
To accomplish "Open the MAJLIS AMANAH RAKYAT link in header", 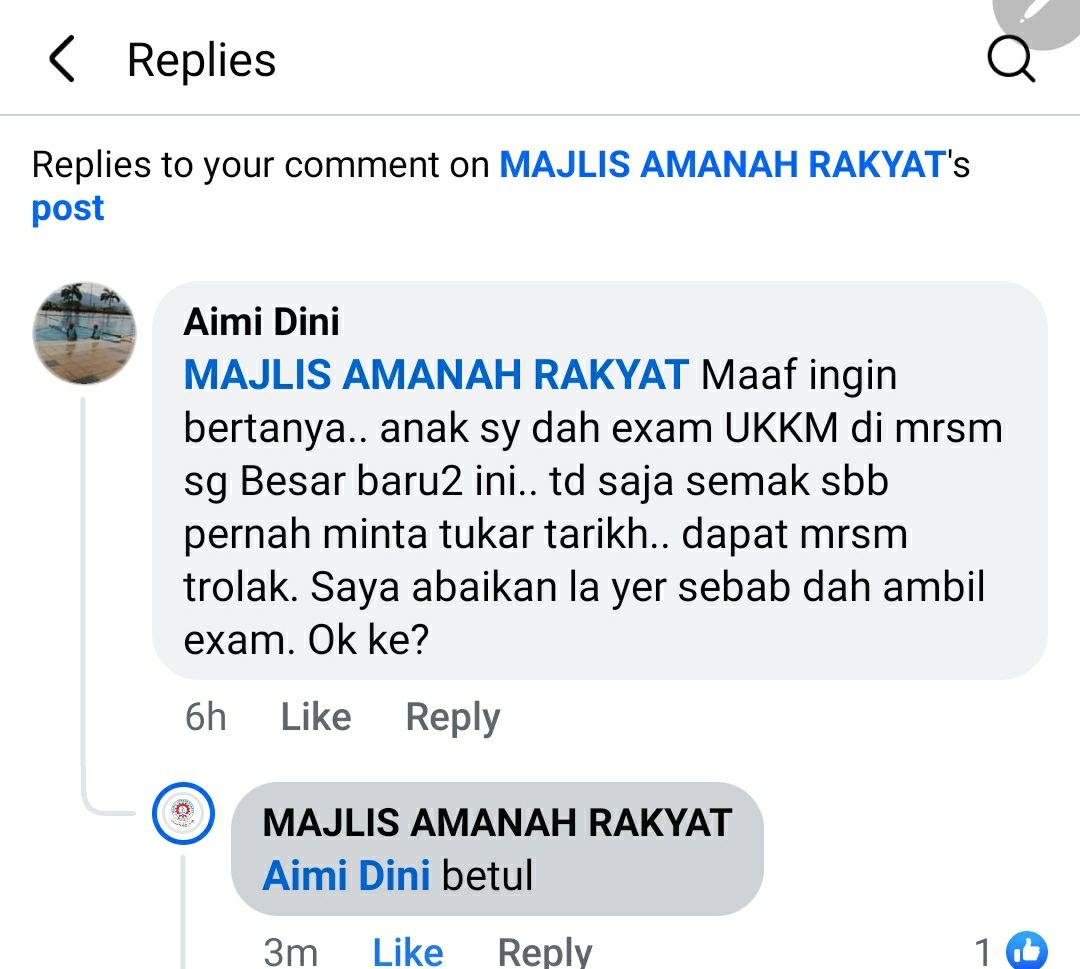I will (723, 165).
